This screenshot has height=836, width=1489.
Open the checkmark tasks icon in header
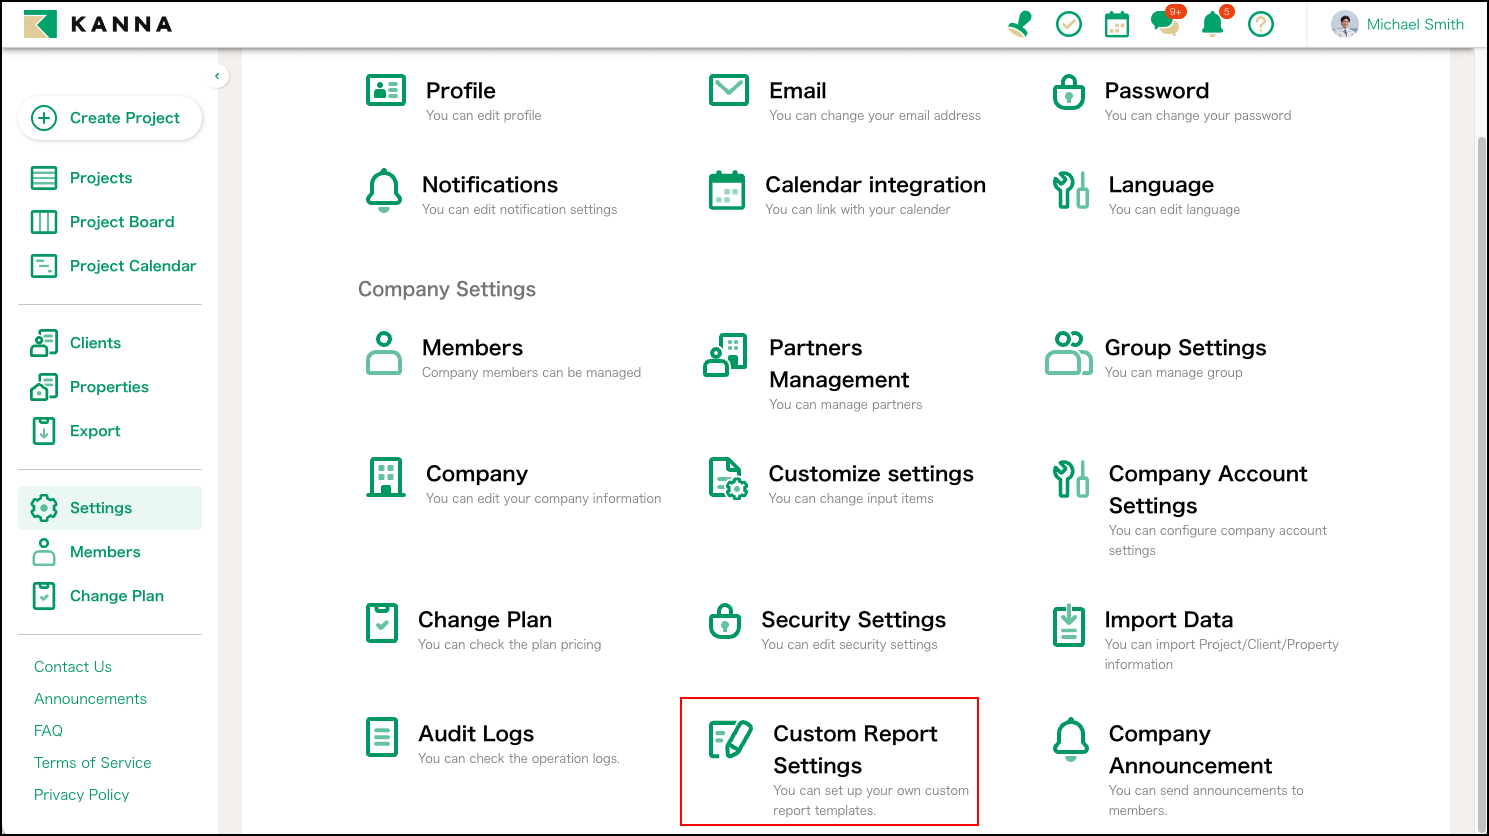coord(1069,24)
